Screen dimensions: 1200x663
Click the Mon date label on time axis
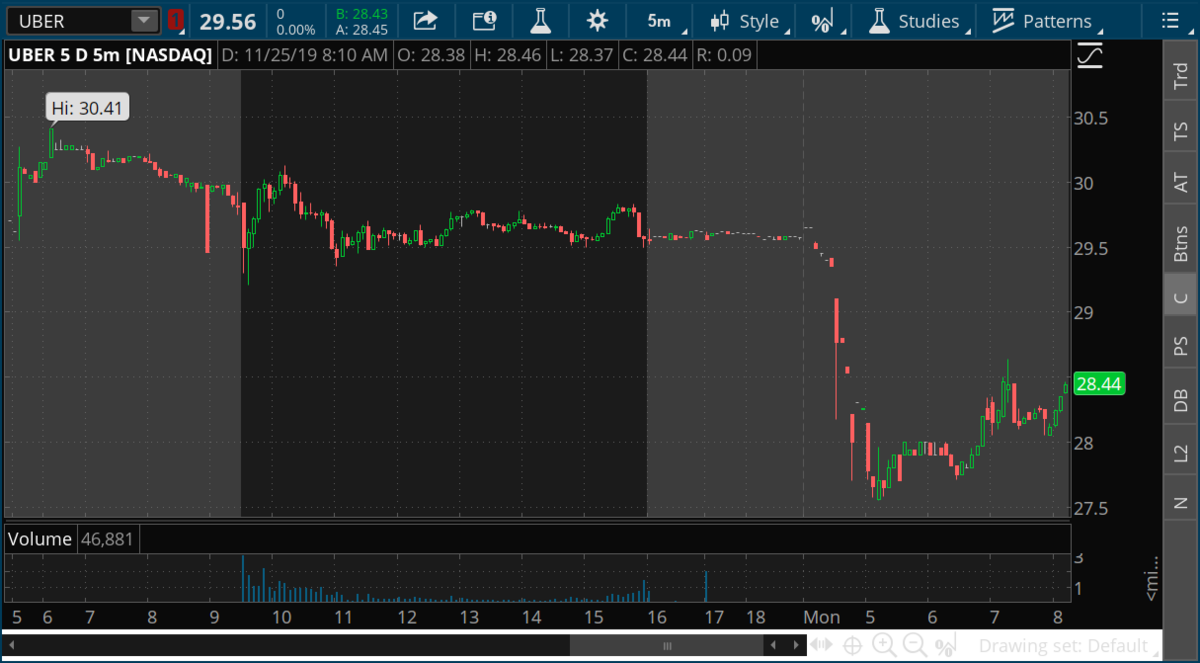click(x=822, y=616)
